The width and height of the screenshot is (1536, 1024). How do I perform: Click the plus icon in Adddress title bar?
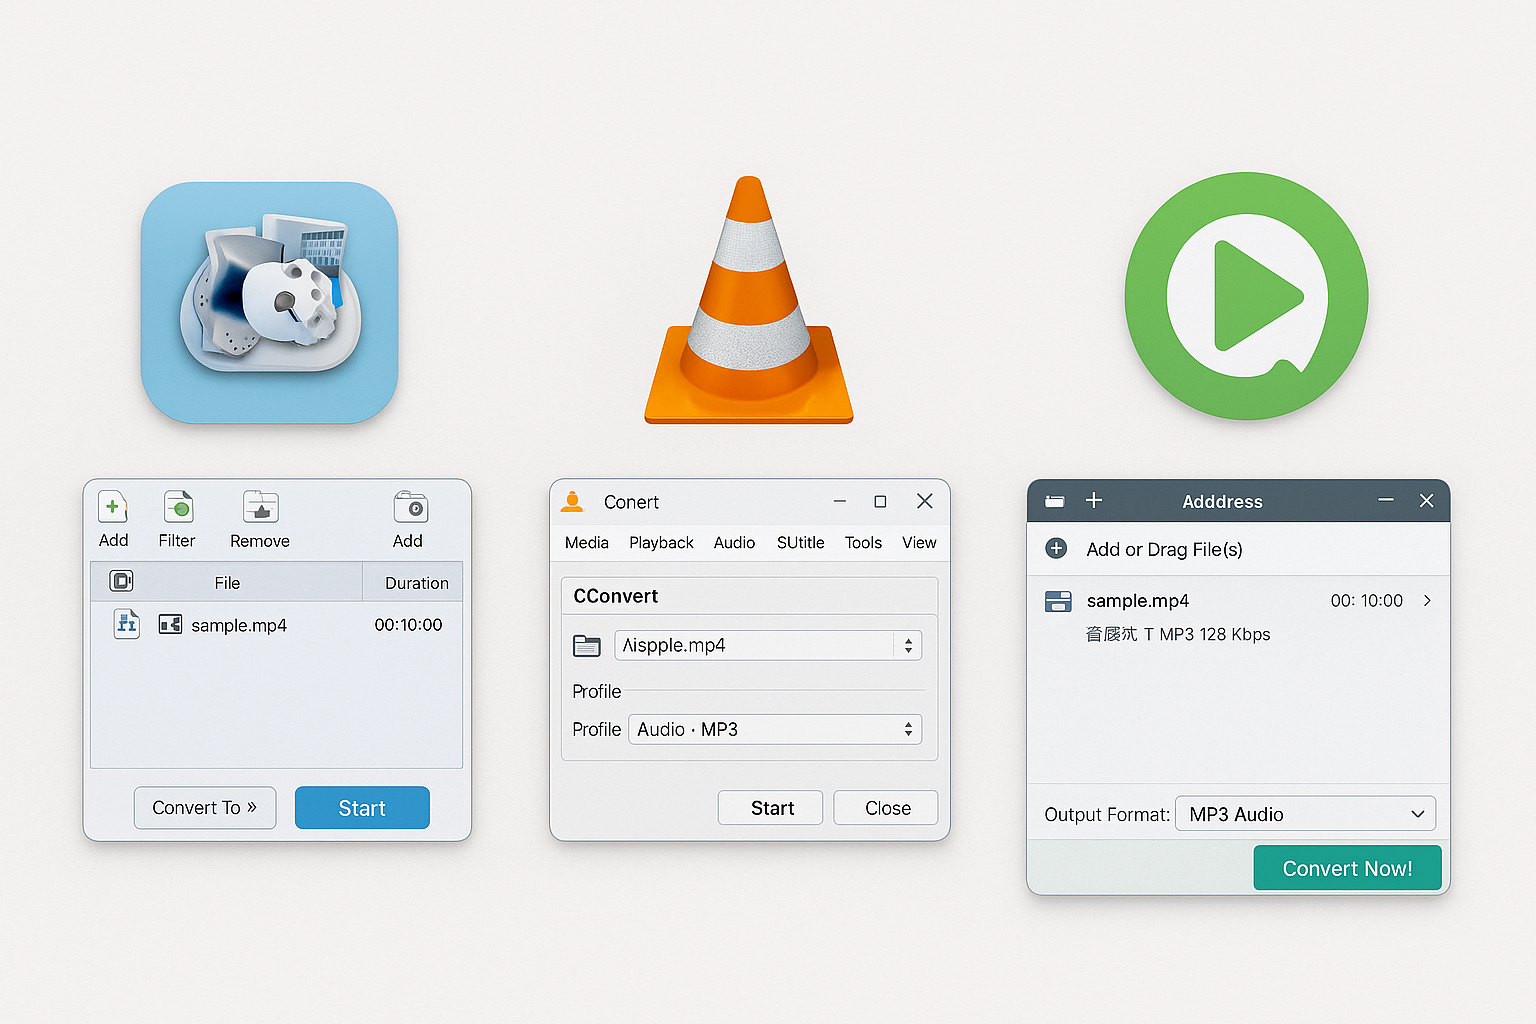pos(1094,500)
